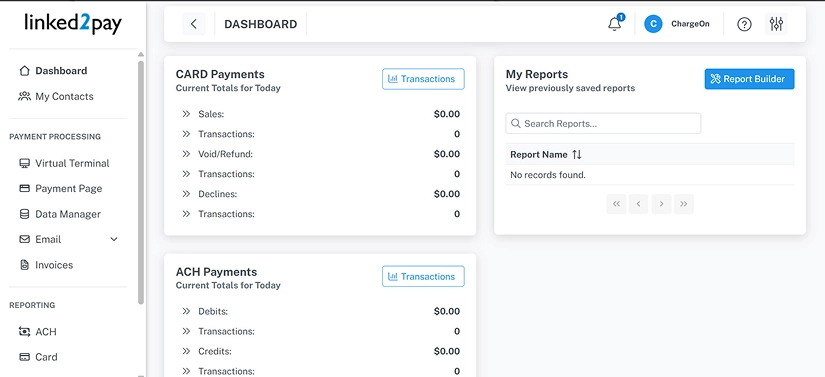Click the linked2pay logo
Image resolution: width=825 pixels, height=377 pixels.
(x=73, y=24)
